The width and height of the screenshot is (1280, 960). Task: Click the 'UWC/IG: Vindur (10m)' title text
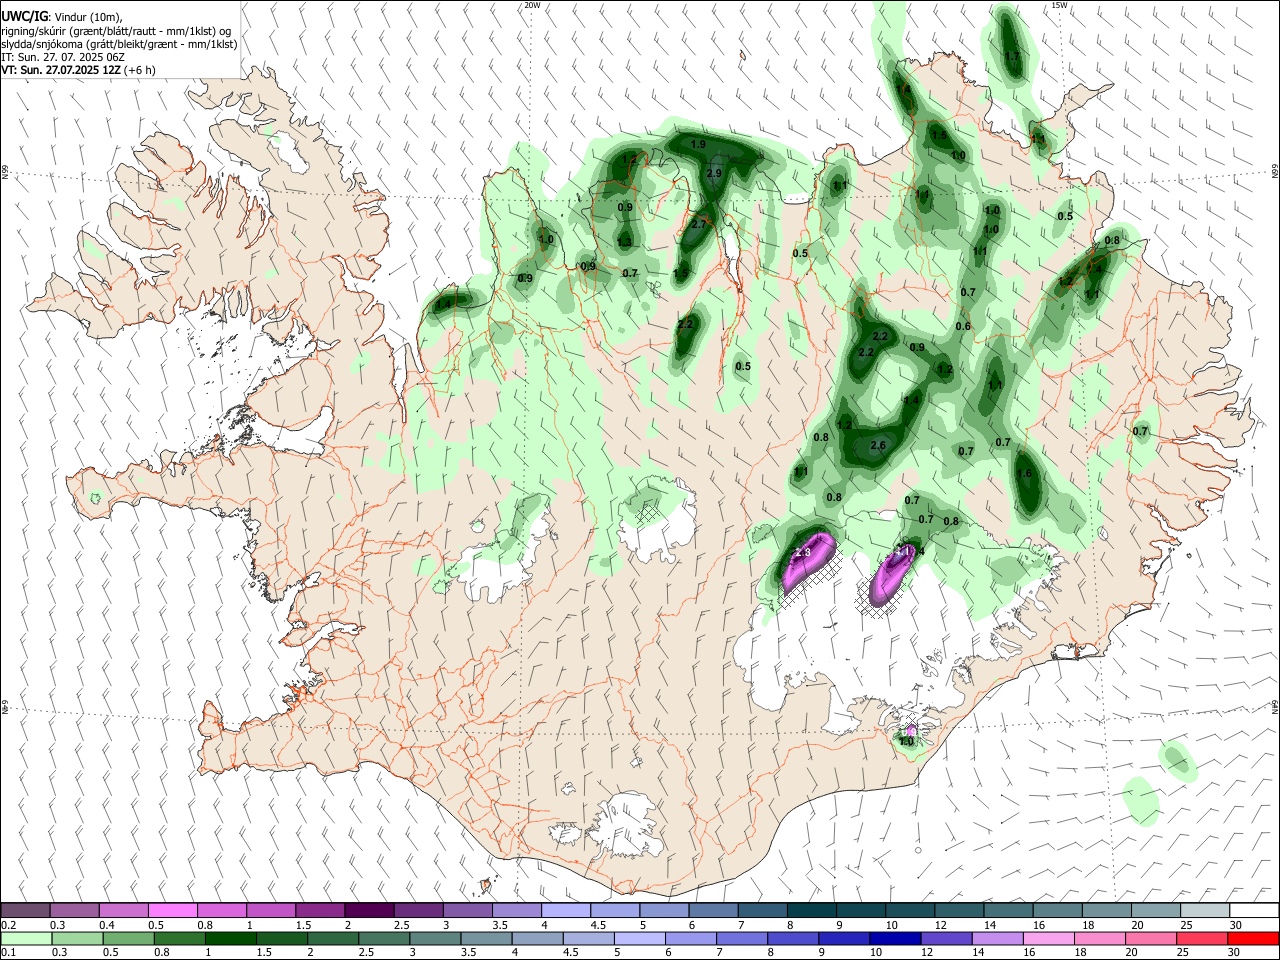pos(62,16)
